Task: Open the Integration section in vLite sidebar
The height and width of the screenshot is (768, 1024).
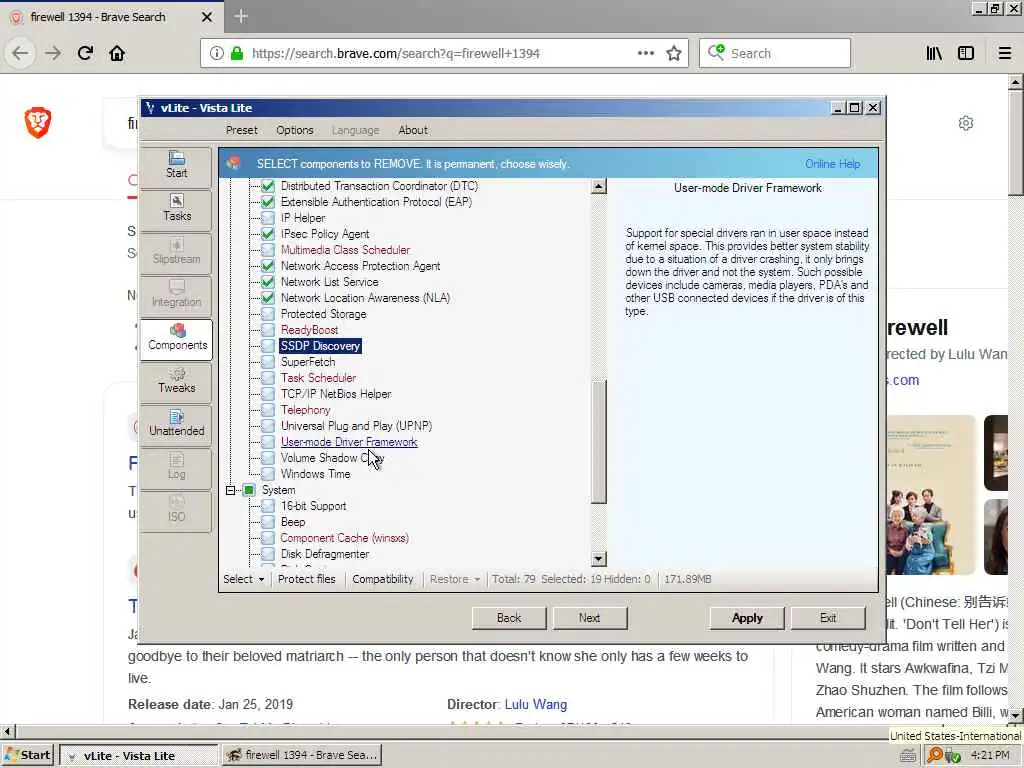Action: click(176, 295)
